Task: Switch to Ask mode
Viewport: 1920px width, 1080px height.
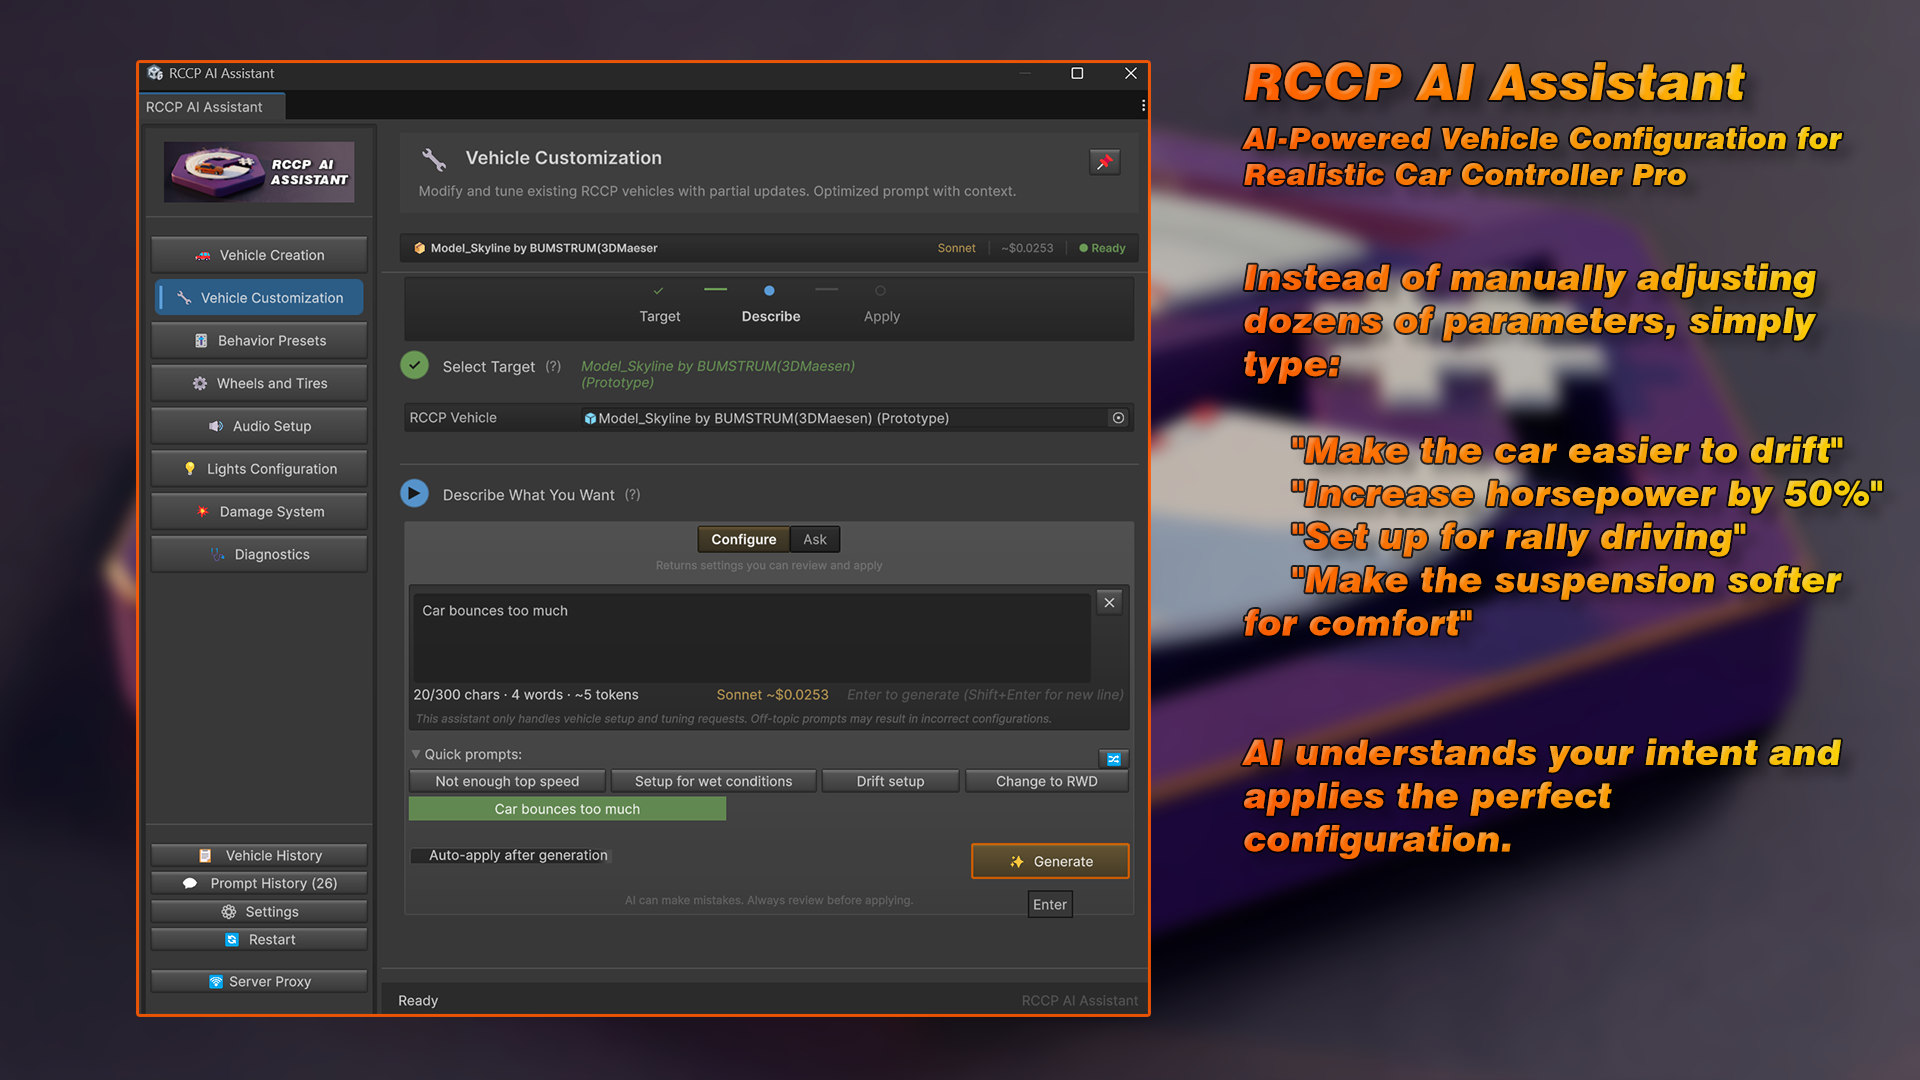Action: point(815,539)
